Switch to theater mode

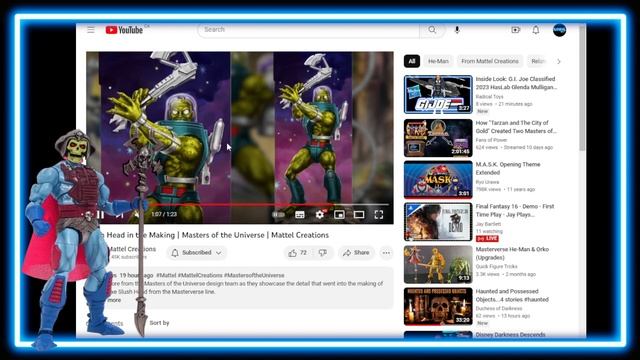tap(359, 214)
